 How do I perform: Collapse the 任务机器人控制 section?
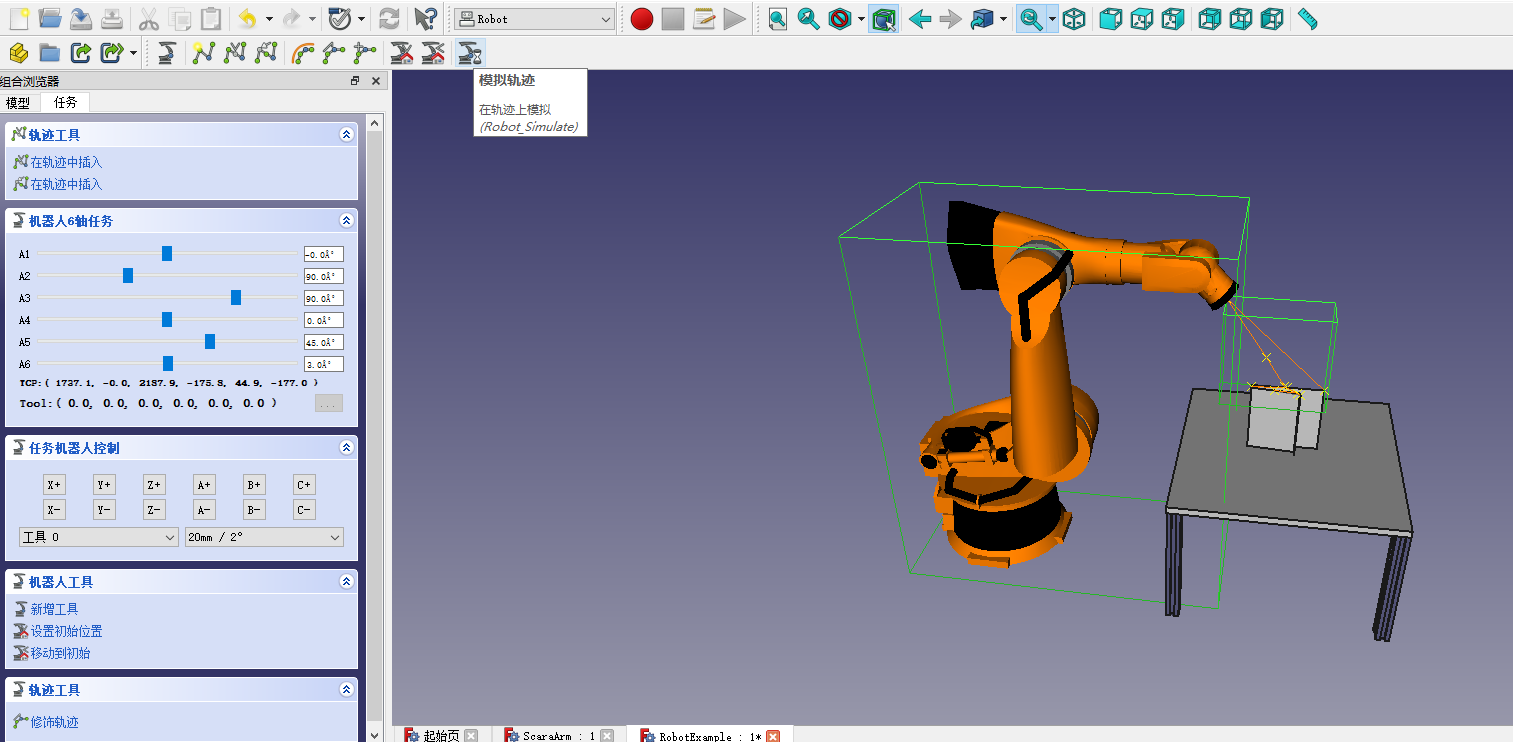[x=346, y=448]
